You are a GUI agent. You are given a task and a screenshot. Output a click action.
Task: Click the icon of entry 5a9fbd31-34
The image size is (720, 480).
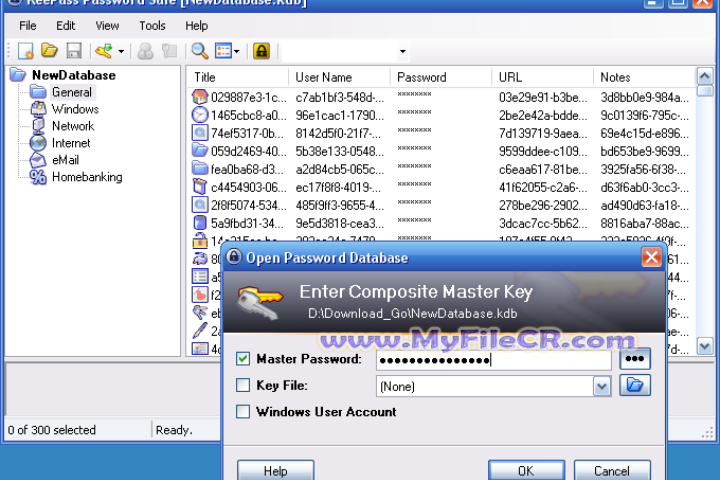[200, 223]
